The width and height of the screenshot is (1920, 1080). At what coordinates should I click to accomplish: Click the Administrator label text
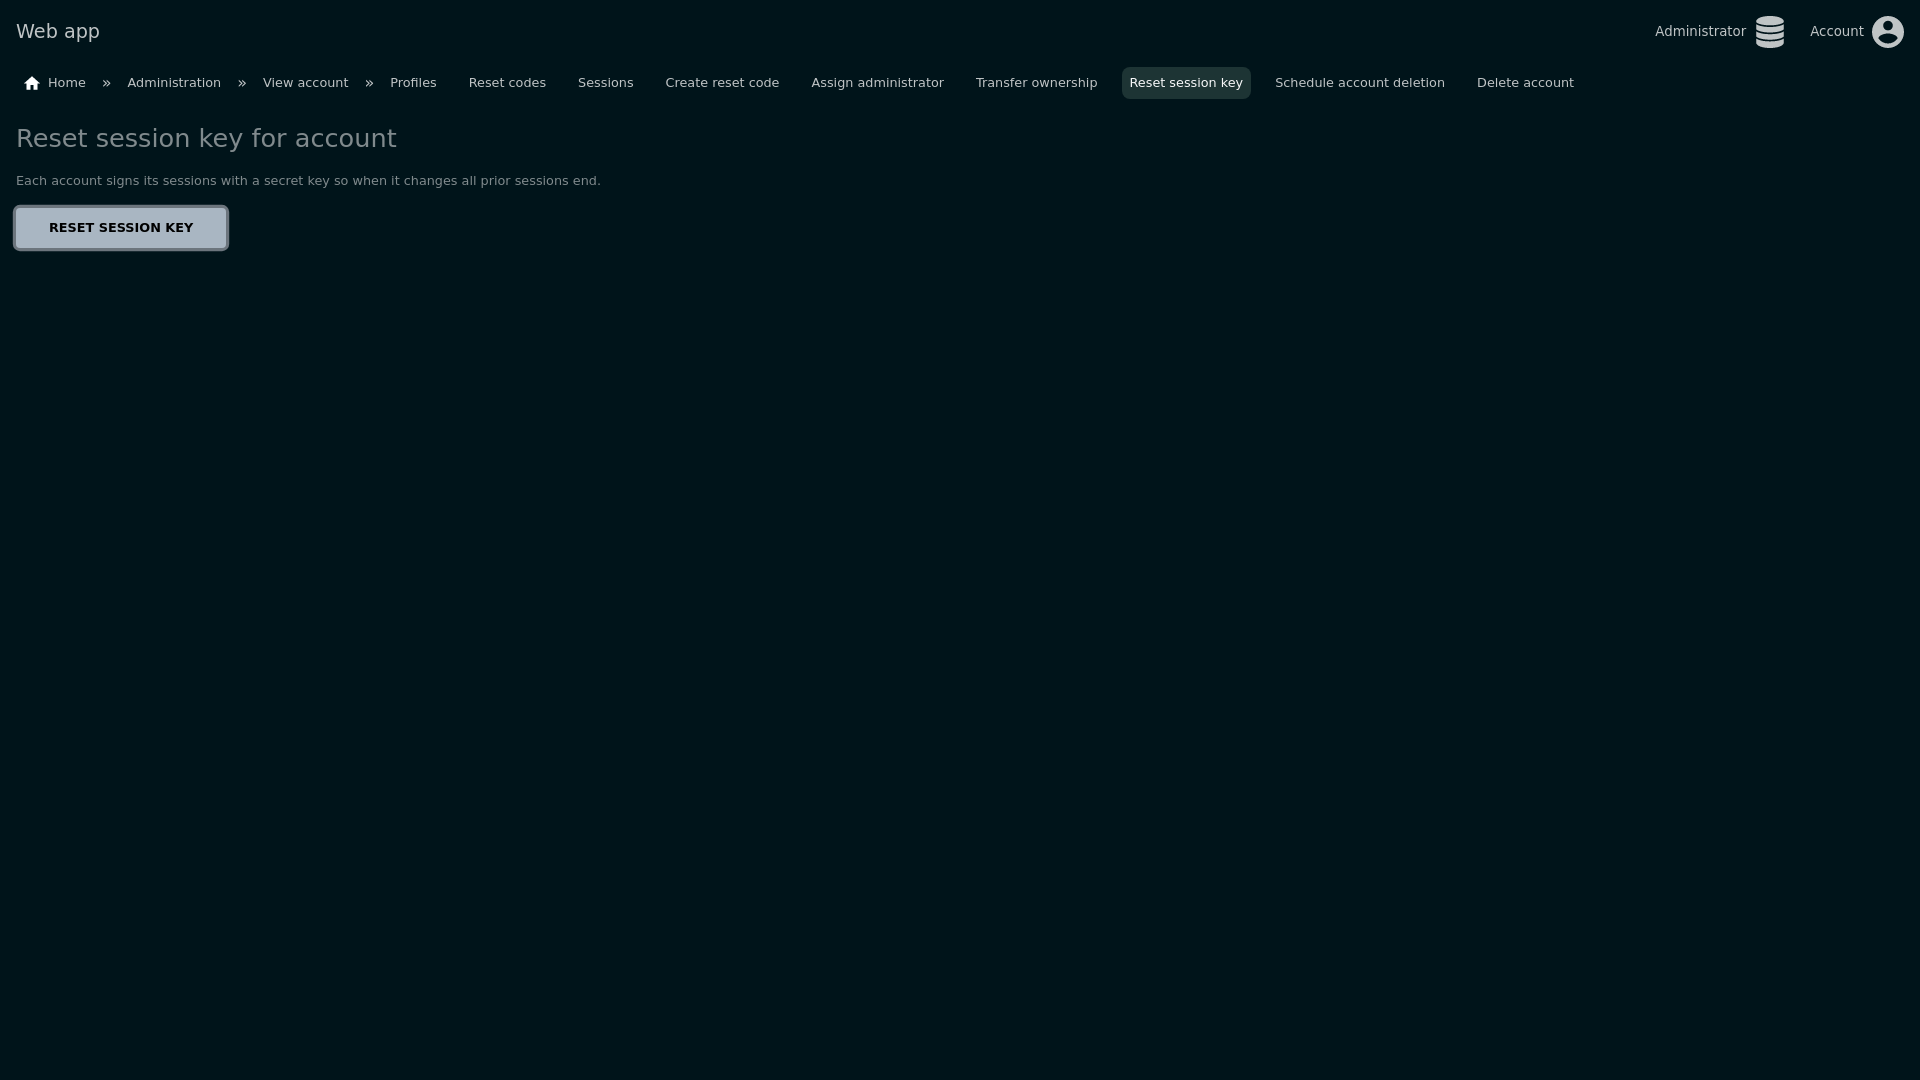point(1699,32)
